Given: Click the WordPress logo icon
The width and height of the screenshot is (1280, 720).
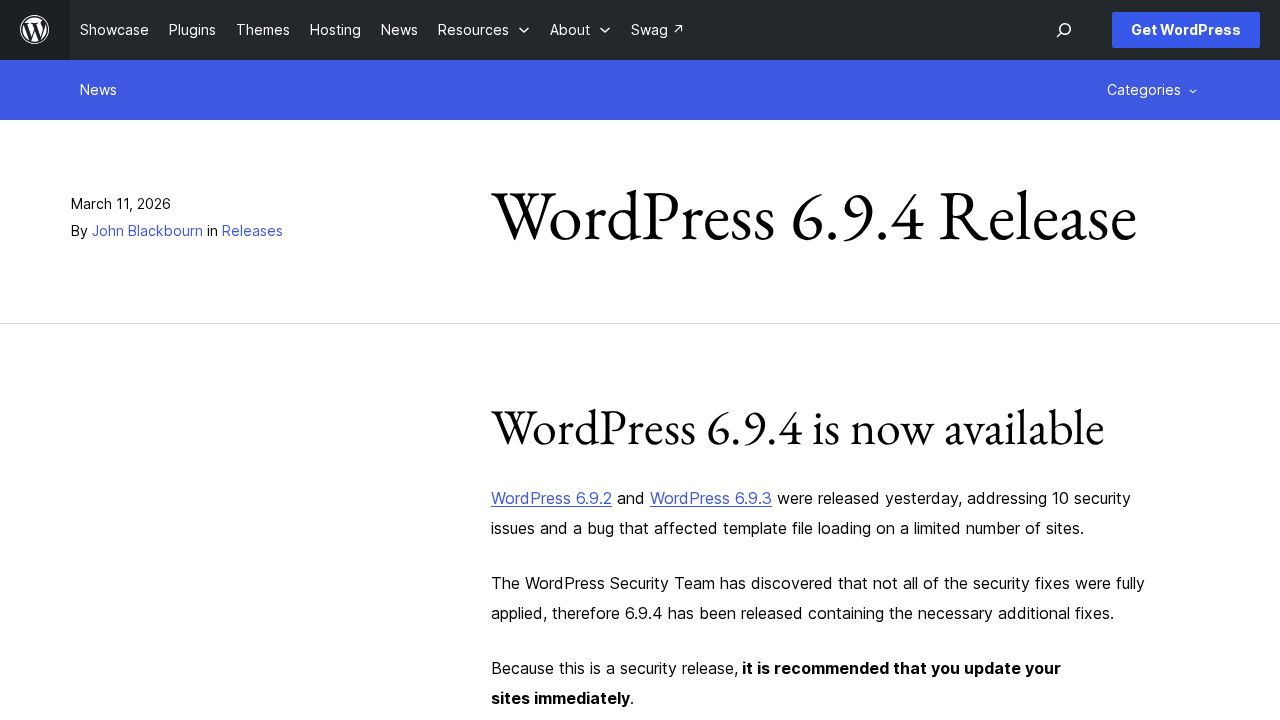Looking at the screenshot, I should coord(35,30).
